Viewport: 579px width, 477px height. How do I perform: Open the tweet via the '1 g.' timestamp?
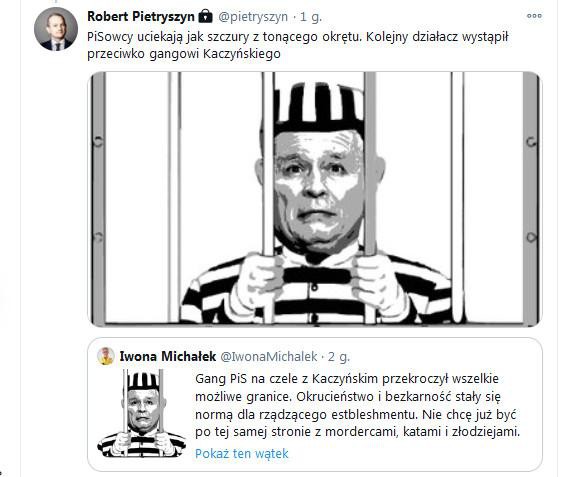click(311, 17)
